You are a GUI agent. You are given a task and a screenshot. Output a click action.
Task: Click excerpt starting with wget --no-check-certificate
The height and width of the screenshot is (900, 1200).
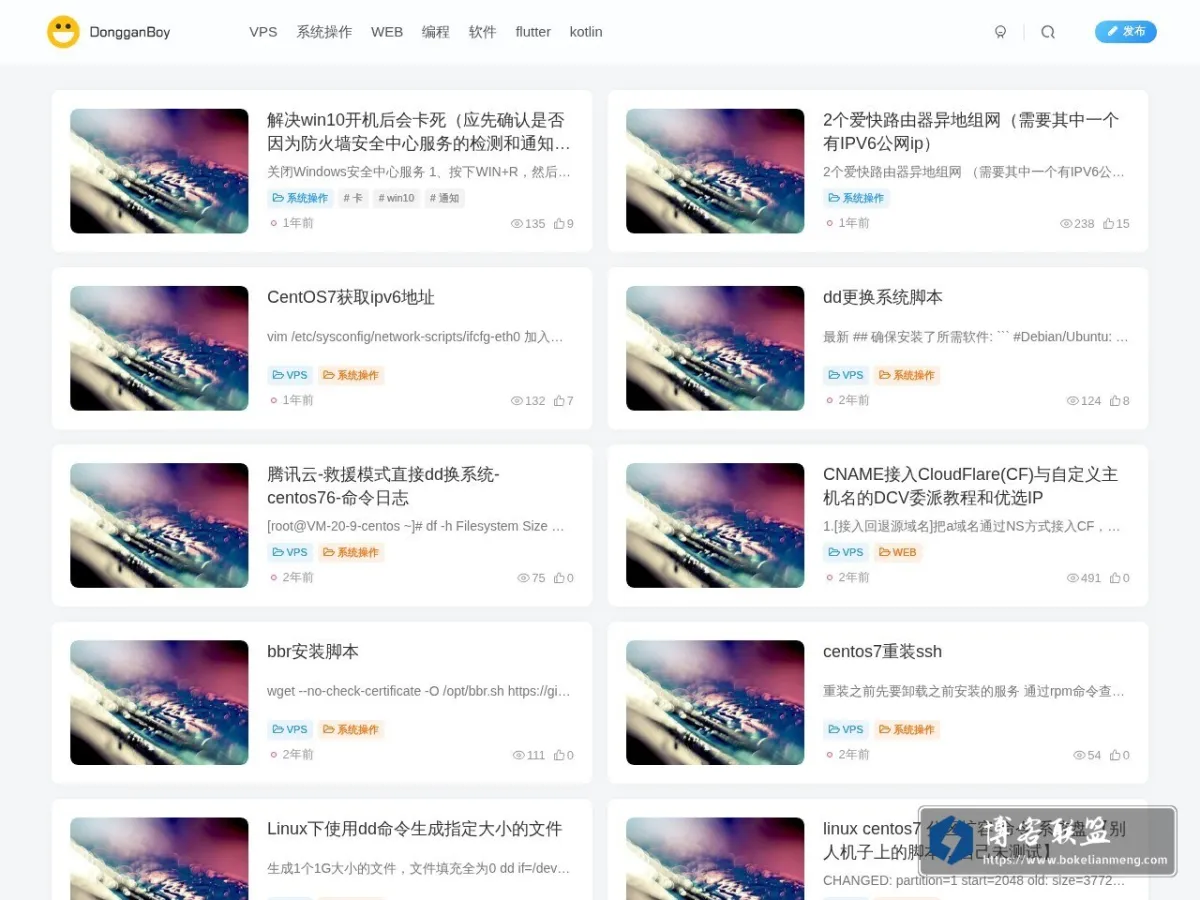pyautogui.click(x=420, y=691)
